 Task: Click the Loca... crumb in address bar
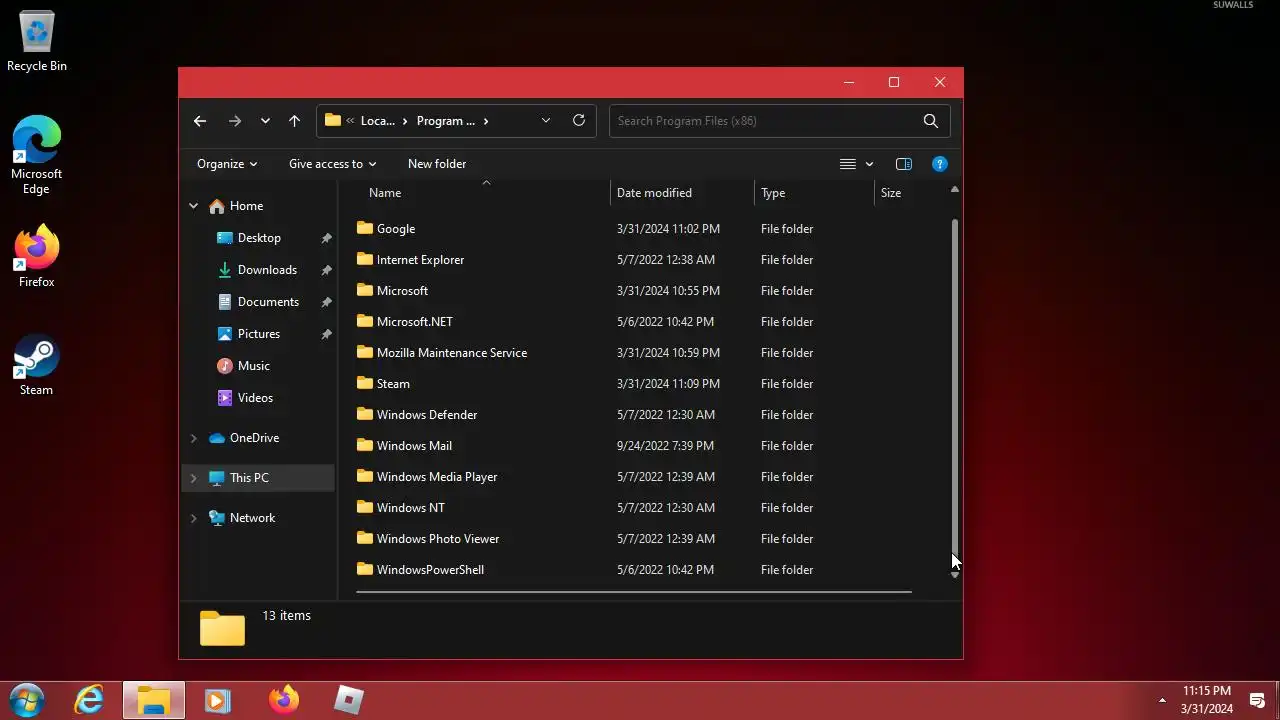tap(378, 121)
